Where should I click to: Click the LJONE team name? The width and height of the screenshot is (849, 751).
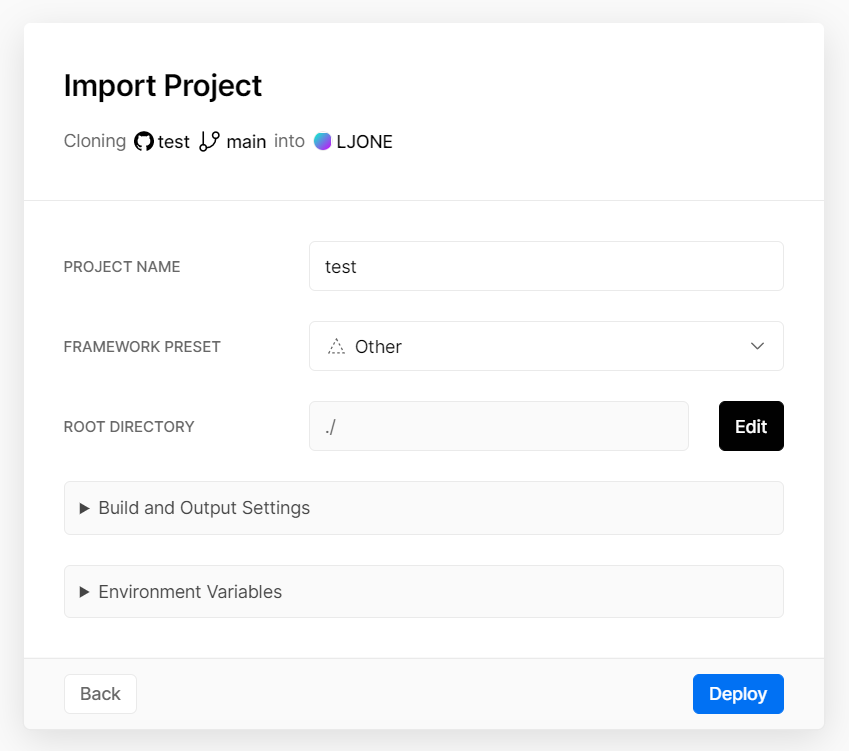click(364, 142)
